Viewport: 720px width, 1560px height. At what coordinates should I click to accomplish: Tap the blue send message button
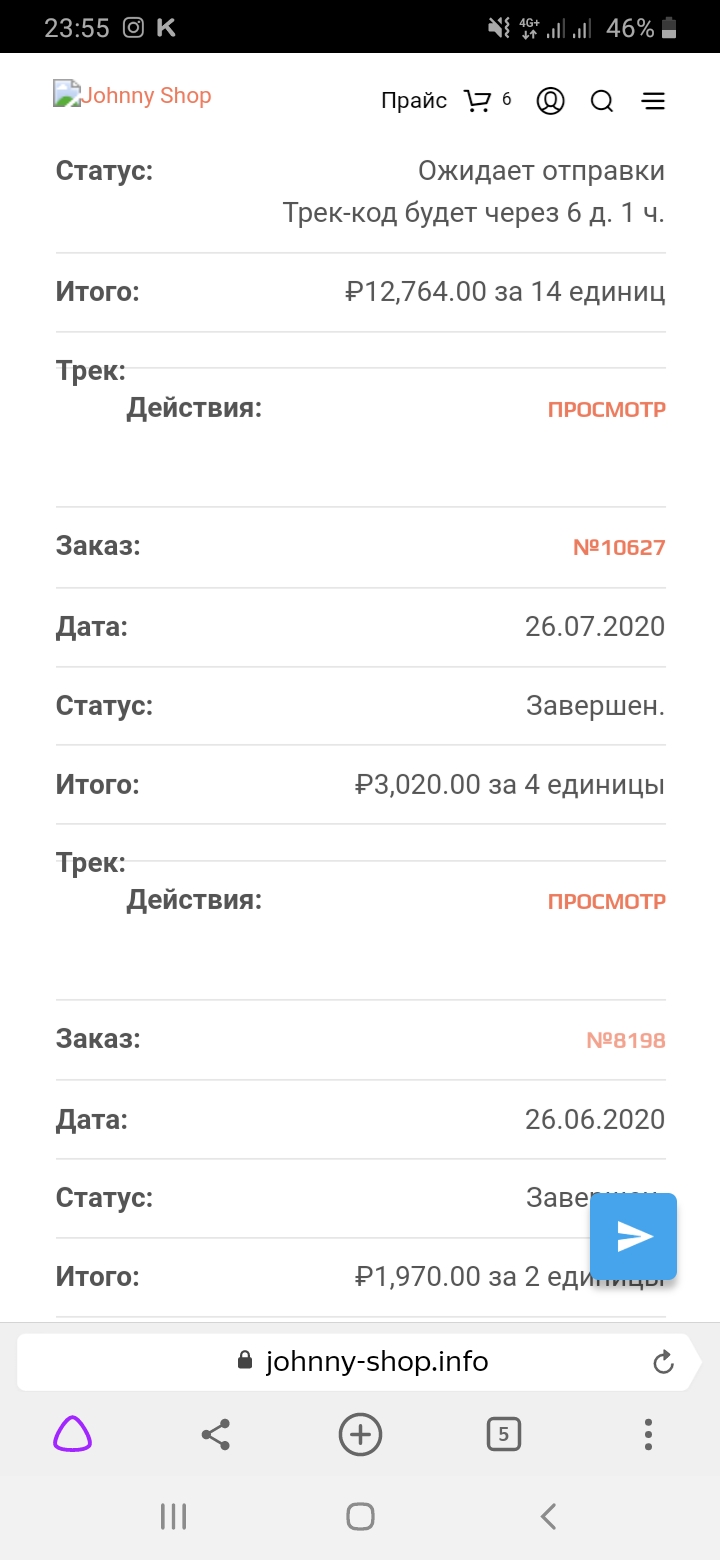(633, 1237)
